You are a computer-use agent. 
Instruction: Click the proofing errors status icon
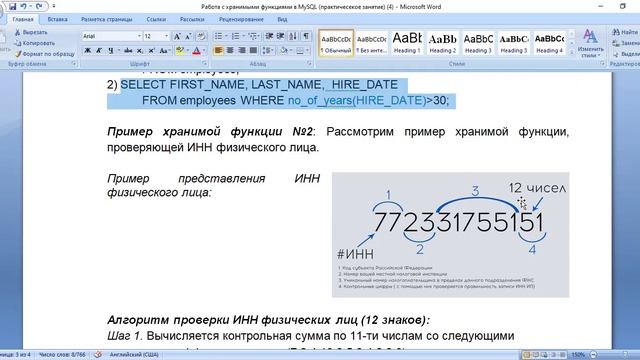98,355
